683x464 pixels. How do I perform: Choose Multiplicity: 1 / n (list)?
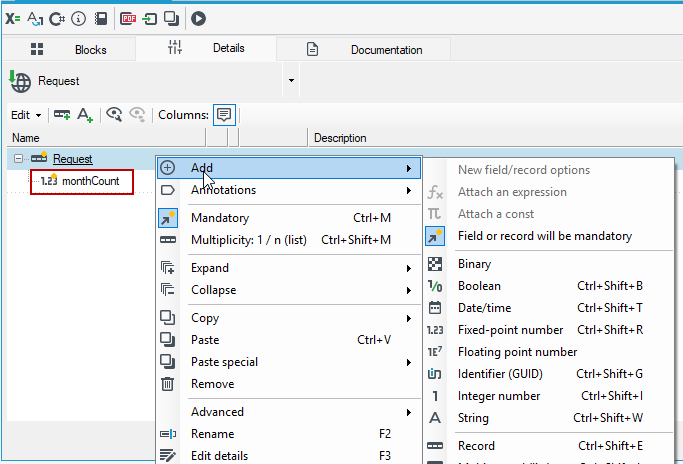(x=289, y=240)
